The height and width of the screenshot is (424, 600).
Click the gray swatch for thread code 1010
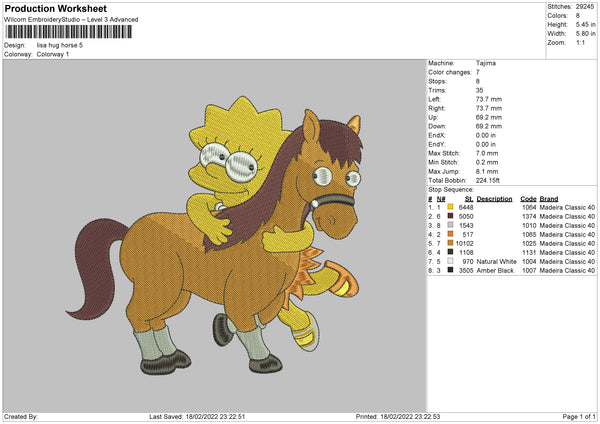point(450,225)
